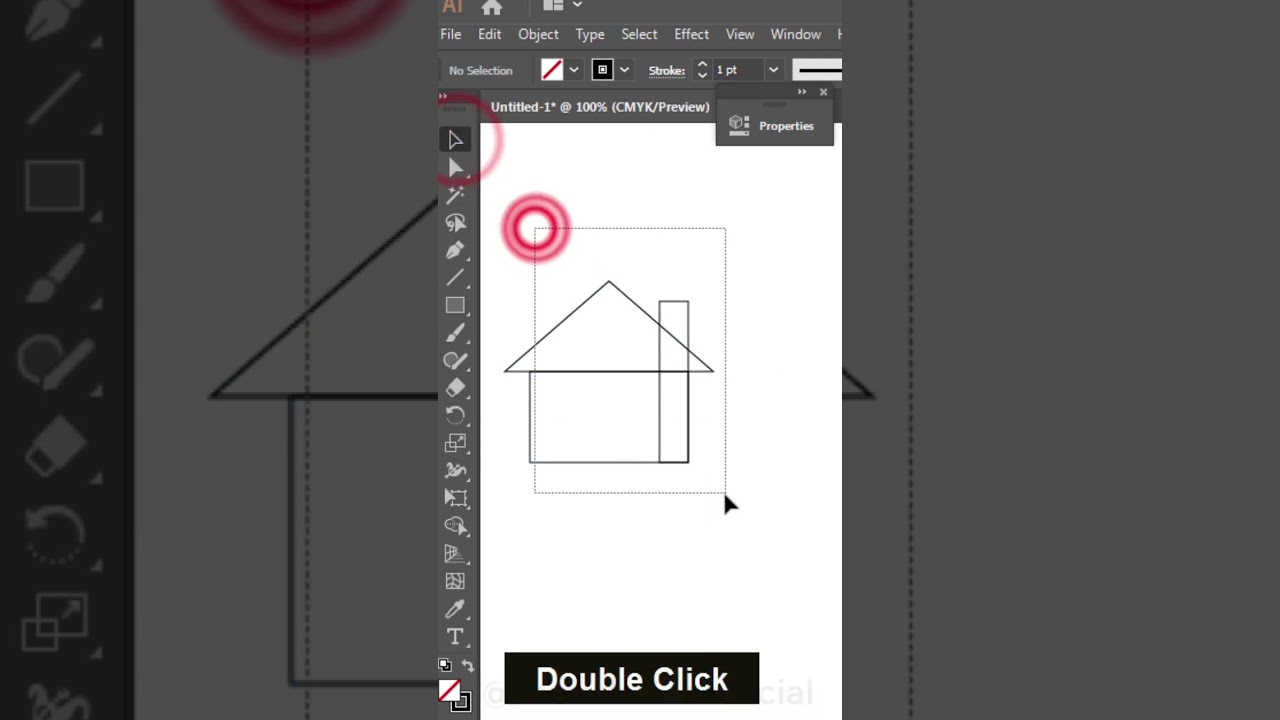Open the control bar stroke color dropdown

tap(624, 70)
